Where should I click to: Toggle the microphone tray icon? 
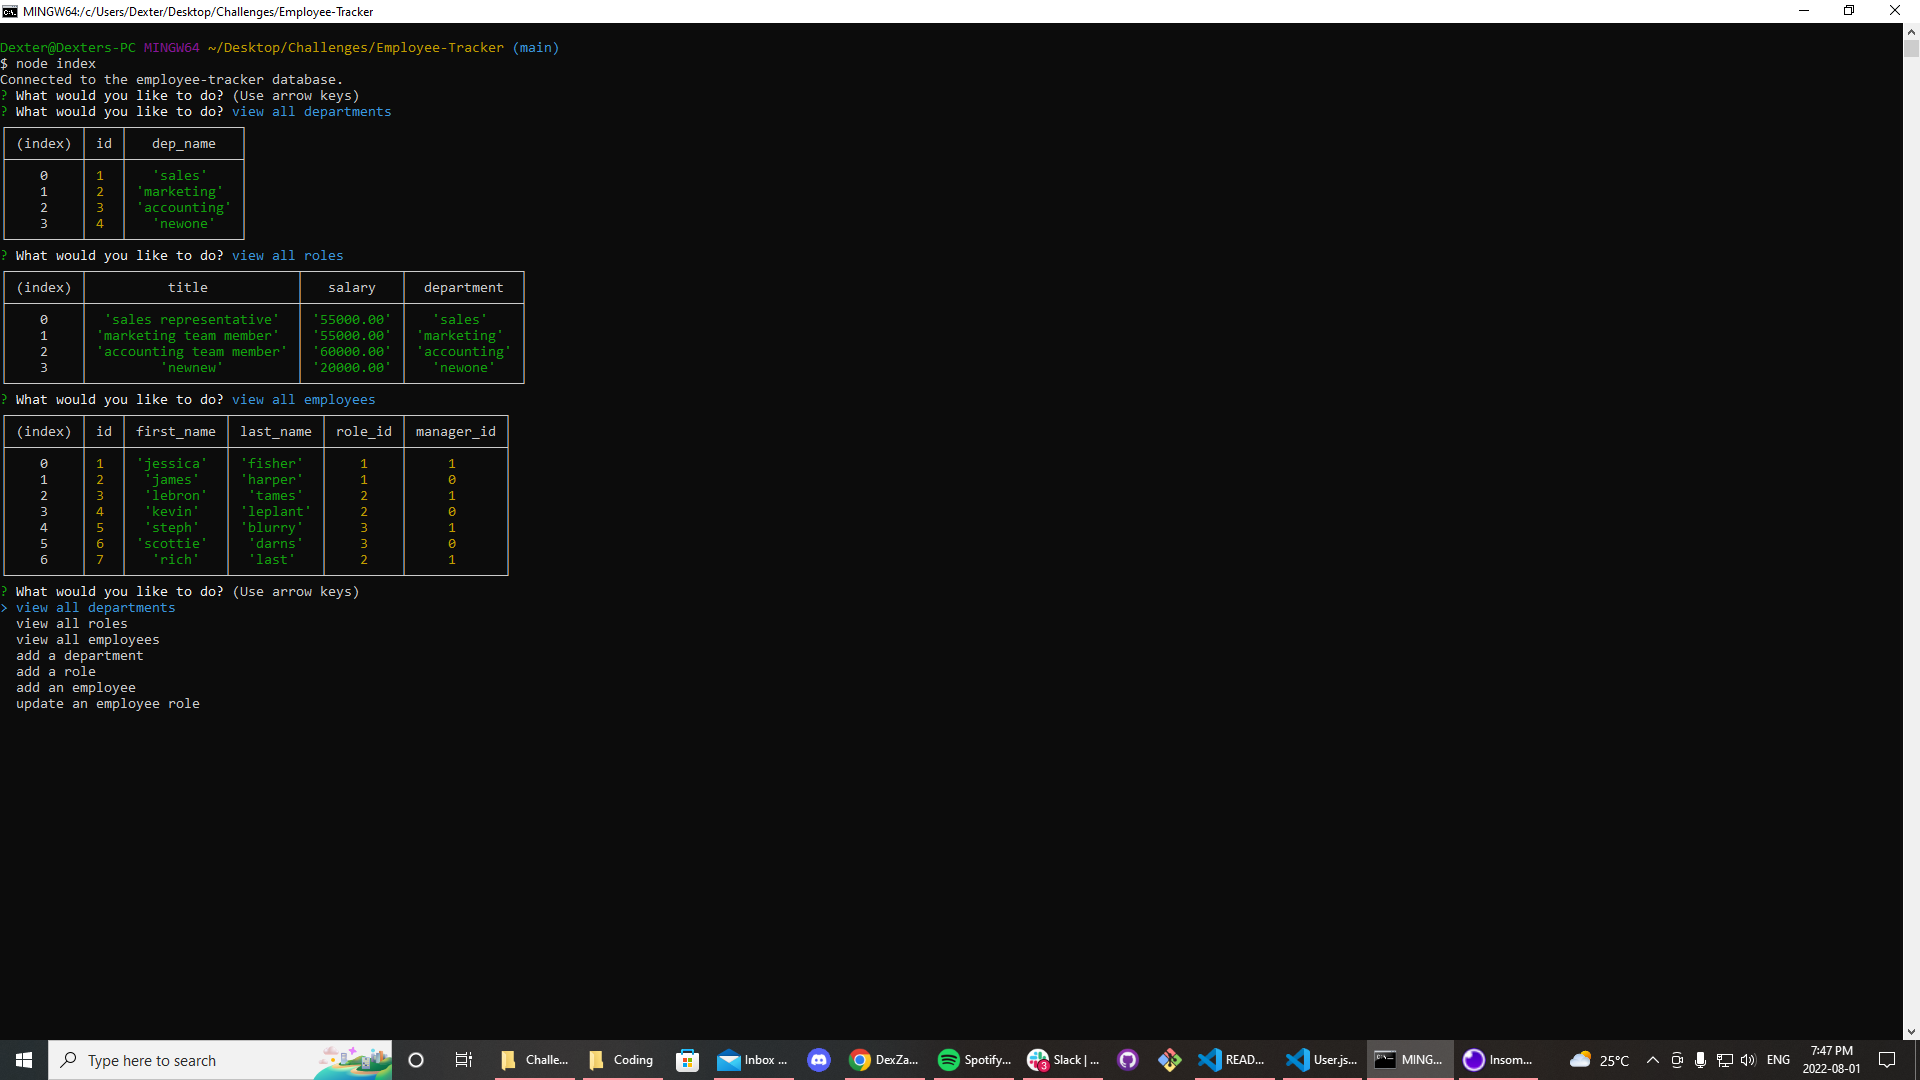click(x=1700, y=1060)
